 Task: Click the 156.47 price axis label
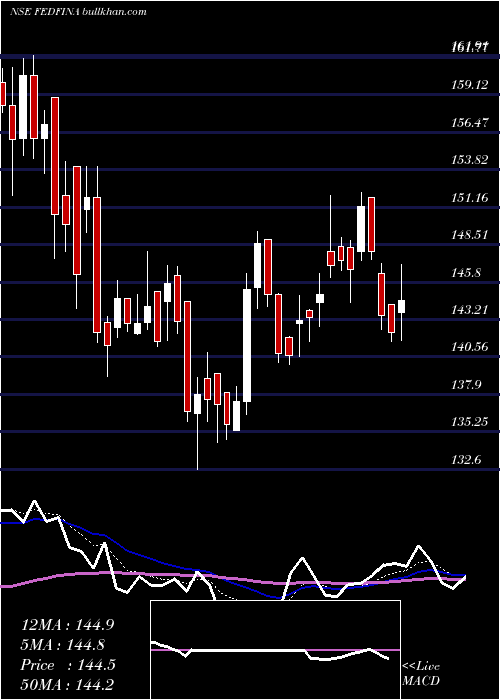tap(470, 122)
